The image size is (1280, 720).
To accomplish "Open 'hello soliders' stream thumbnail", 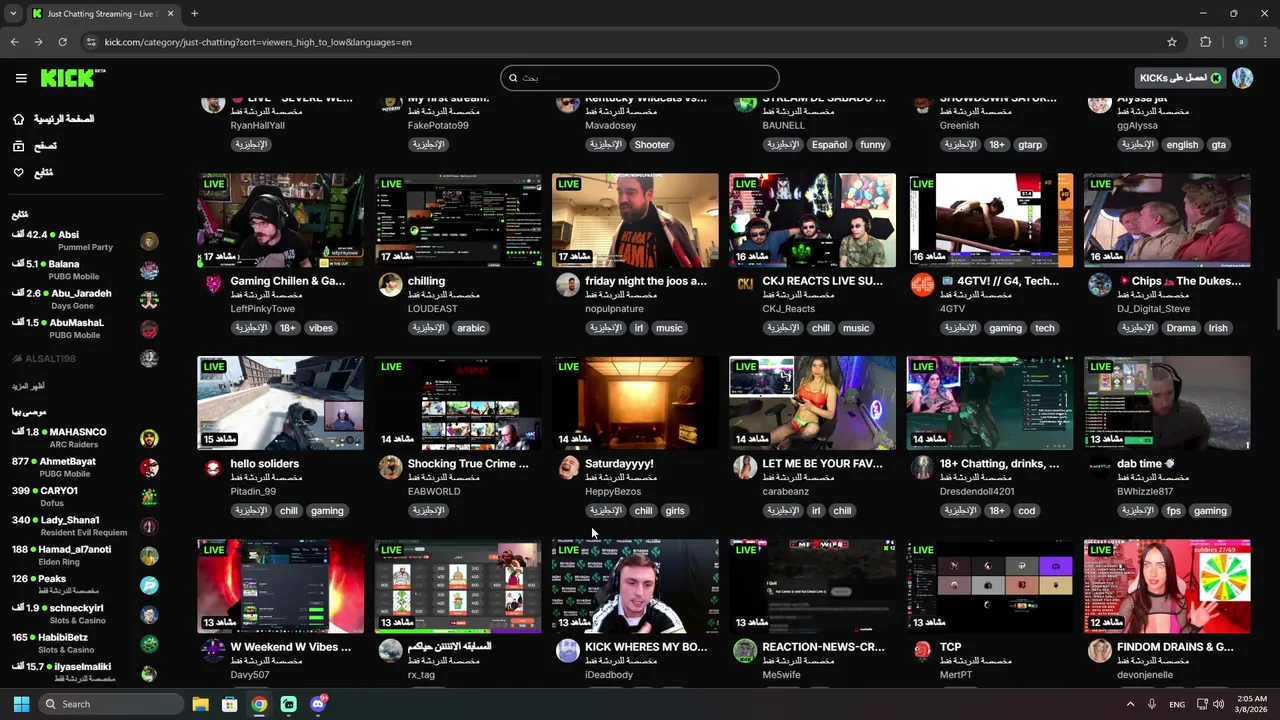I will (x=281, y=403).
